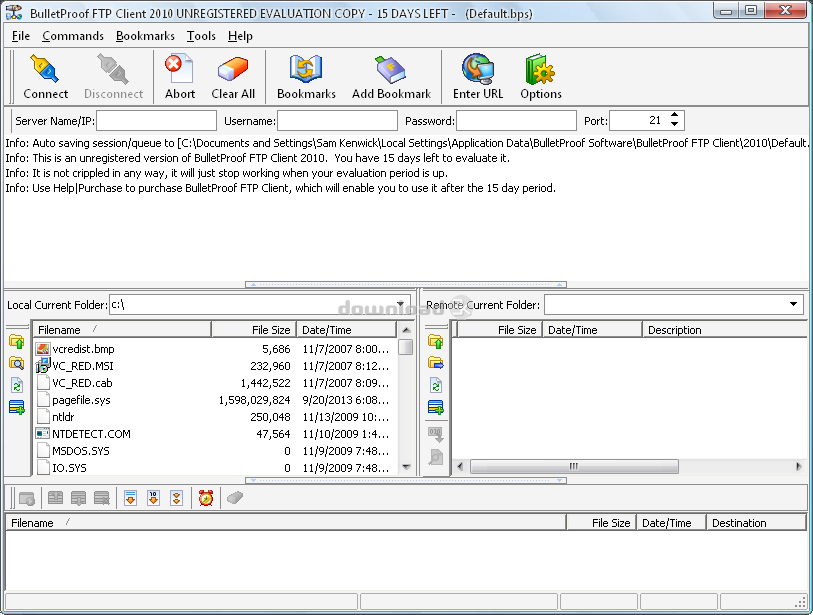Click the Server Name/IP field
This screenshot has width=813, height=615.
tap(157, 121)
